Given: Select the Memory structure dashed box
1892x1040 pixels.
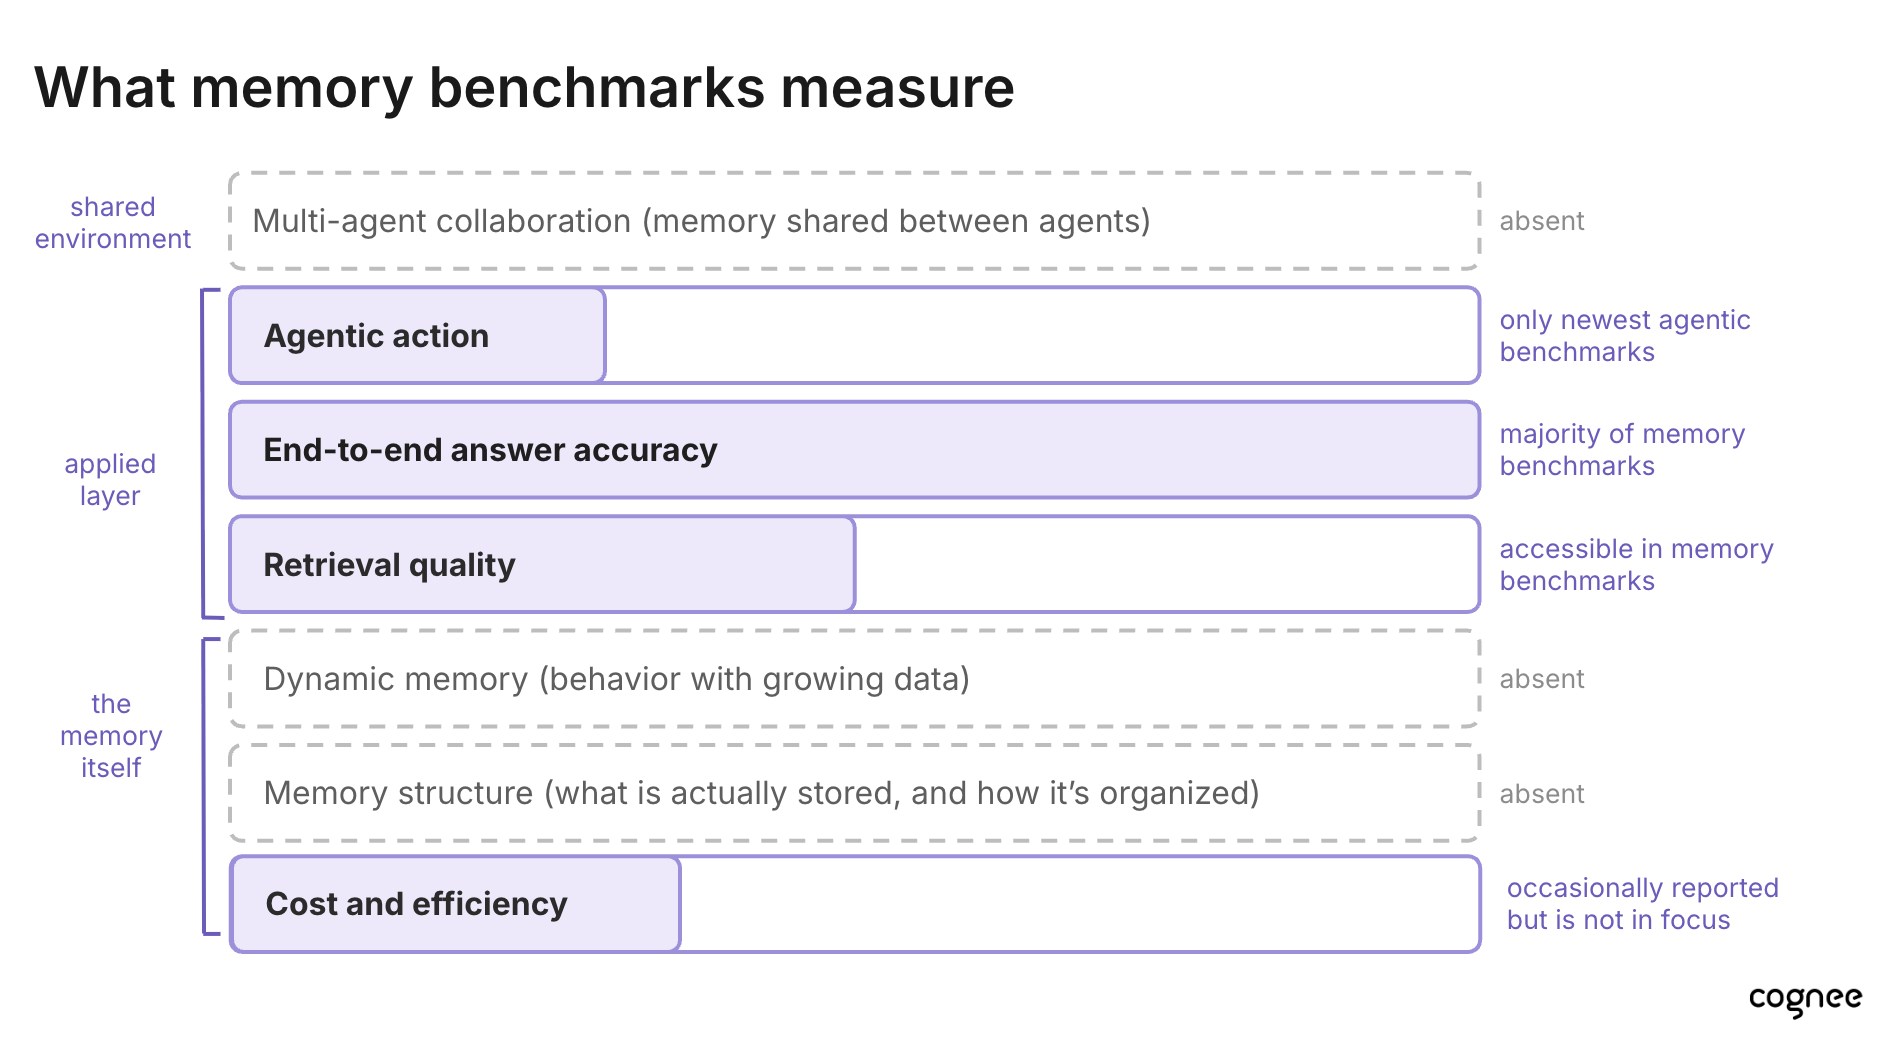Looking at the screenshot, I should 854,793.
